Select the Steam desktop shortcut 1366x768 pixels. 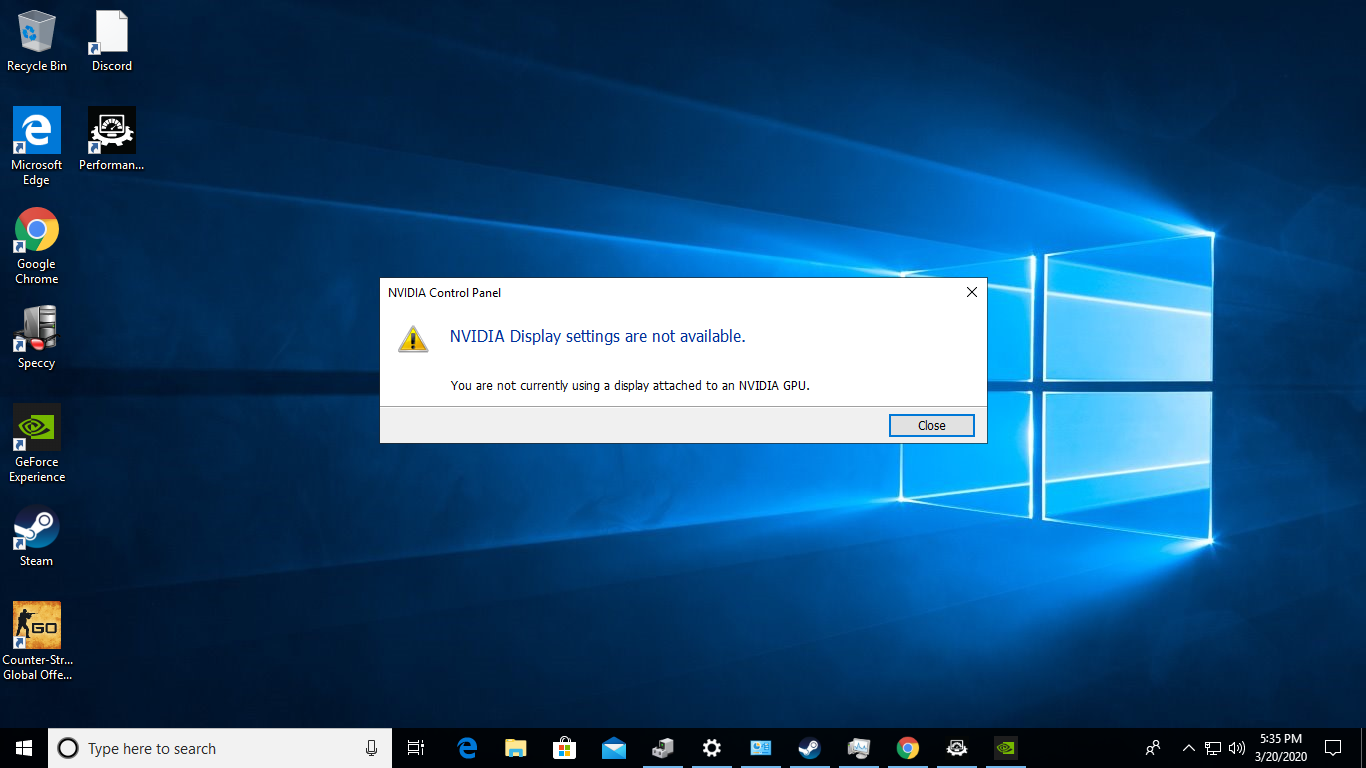tap(37, 536)
